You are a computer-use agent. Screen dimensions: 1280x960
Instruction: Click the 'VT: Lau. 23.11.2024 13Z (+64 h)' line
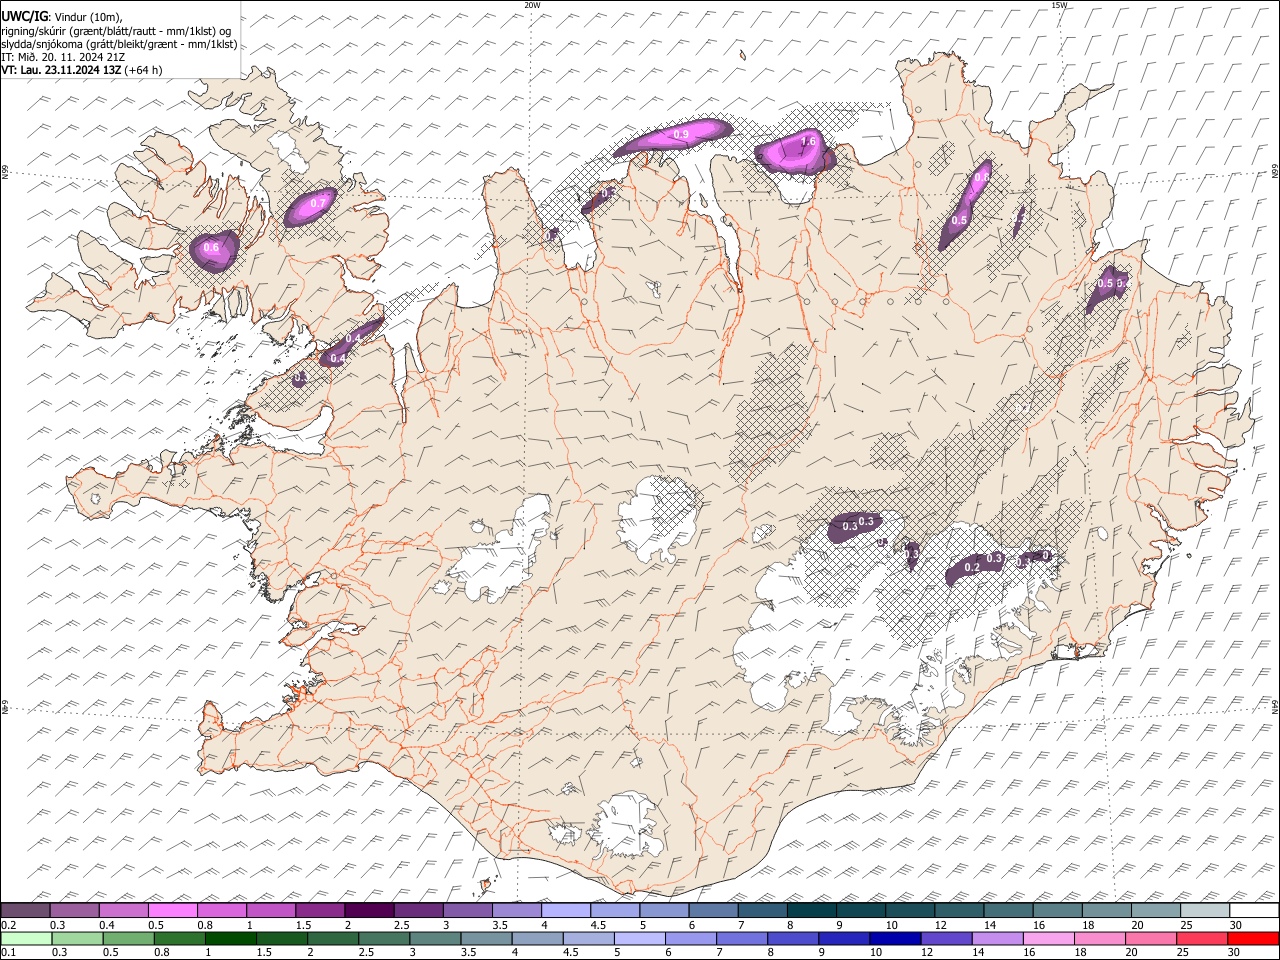[82, 70]
